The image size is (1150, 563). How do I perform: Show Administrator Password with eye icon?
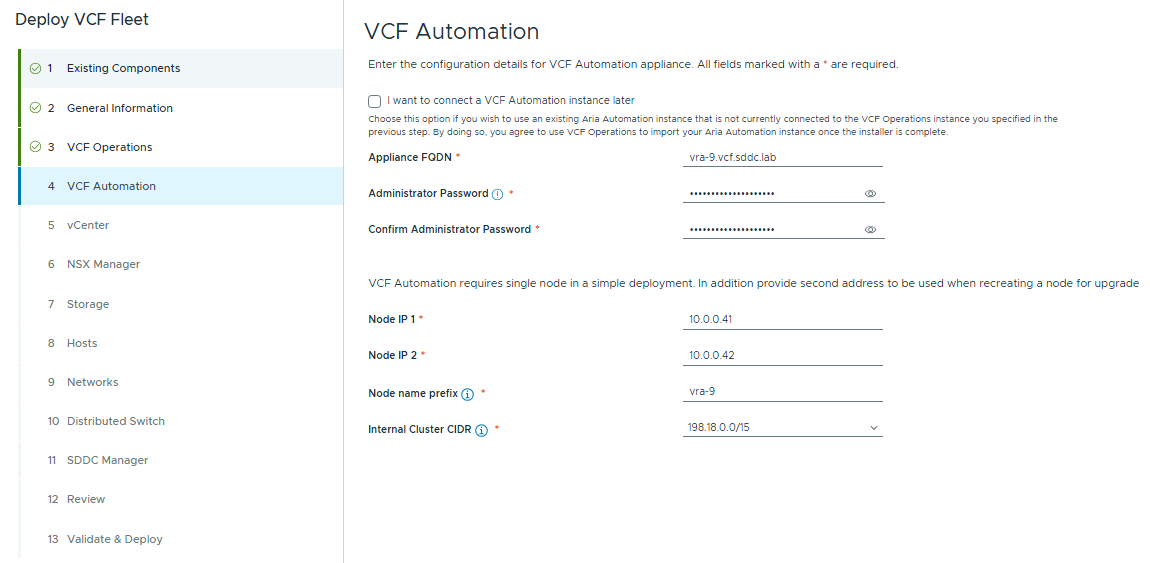click(870, 194)
